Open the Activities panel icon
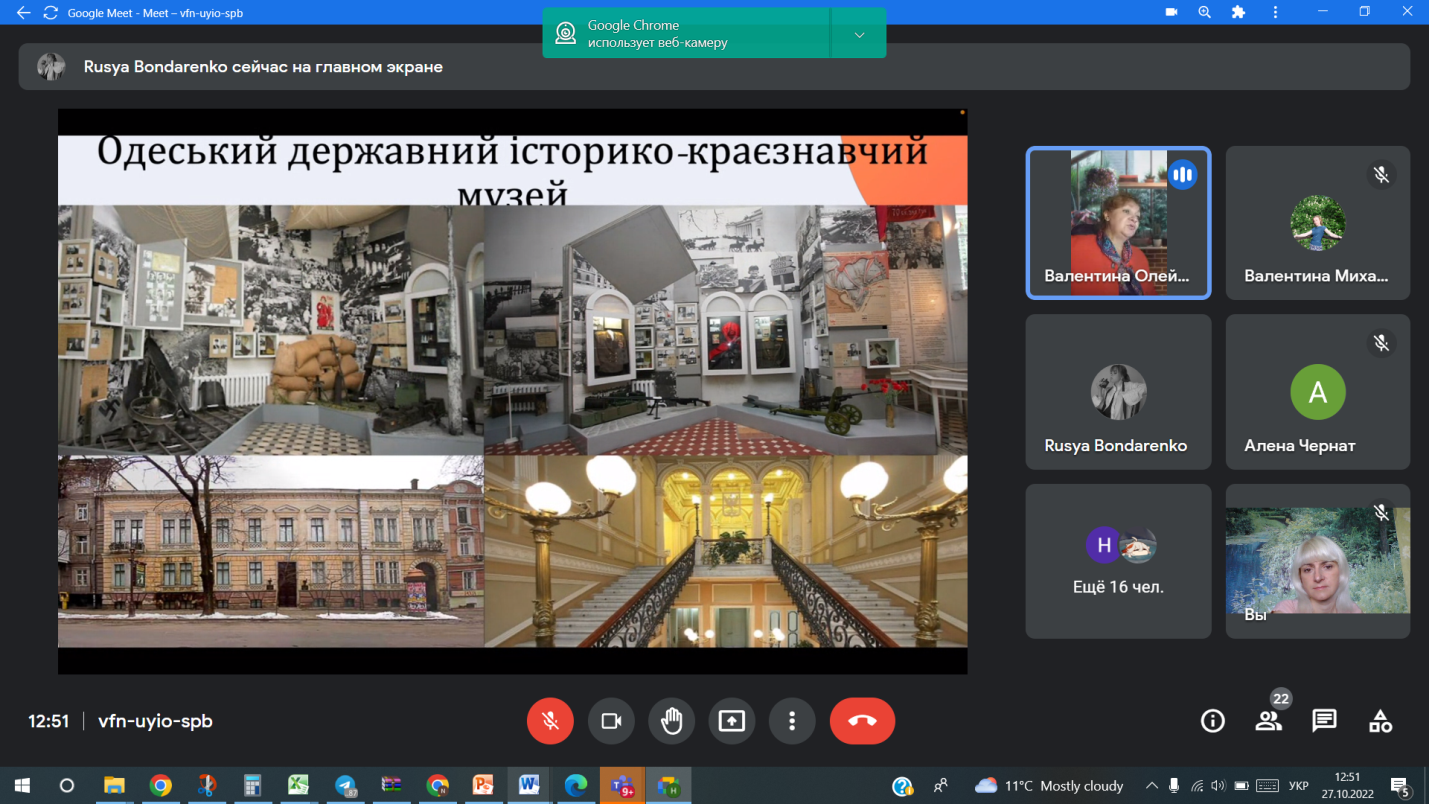 pyautogui.click(x=1380, y=721)
